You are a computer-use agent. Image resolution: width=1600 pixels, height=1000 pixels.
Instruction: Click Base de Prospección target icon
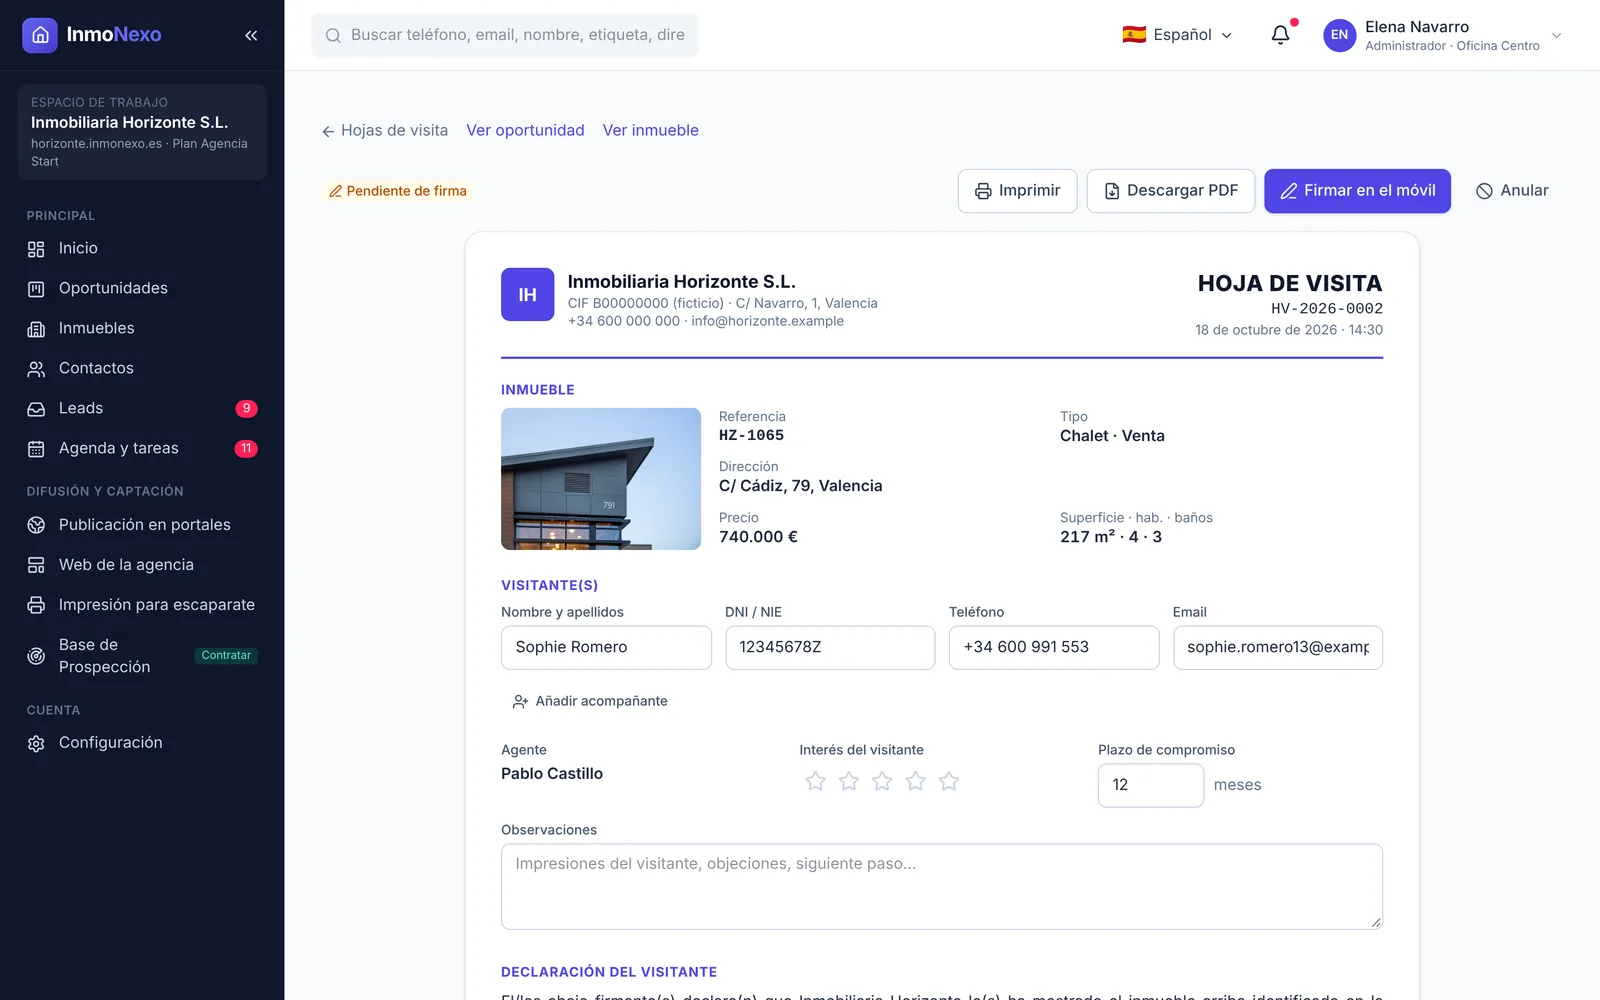(36, 656)
